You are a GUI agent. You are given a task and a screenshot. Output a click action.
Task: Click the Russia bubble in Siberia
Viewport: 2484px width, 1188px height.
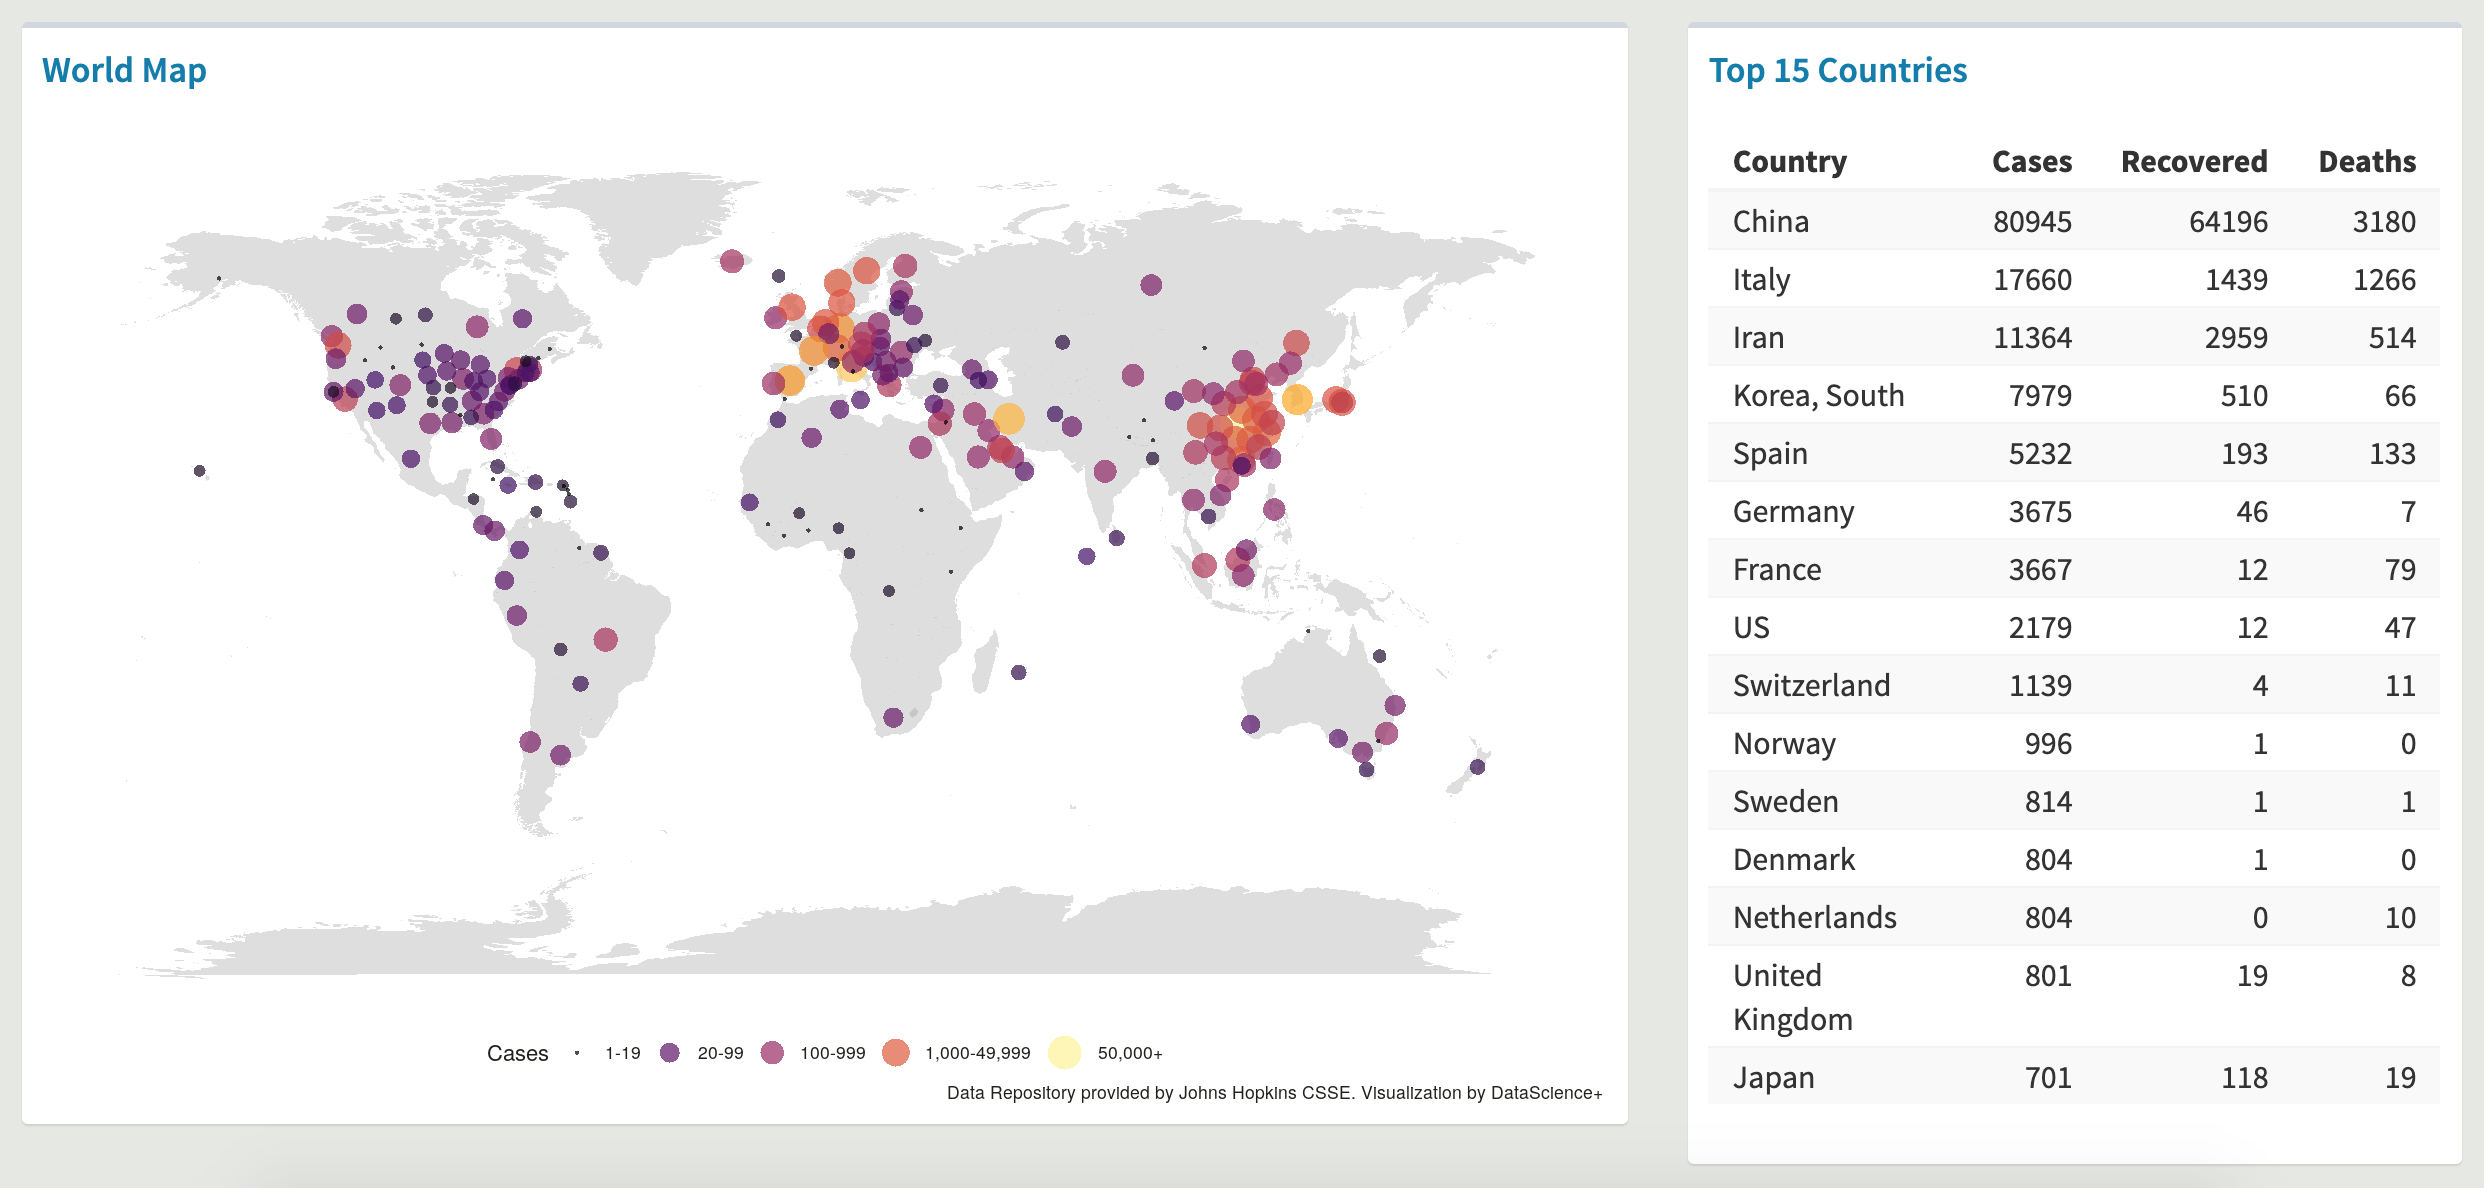1151,285
